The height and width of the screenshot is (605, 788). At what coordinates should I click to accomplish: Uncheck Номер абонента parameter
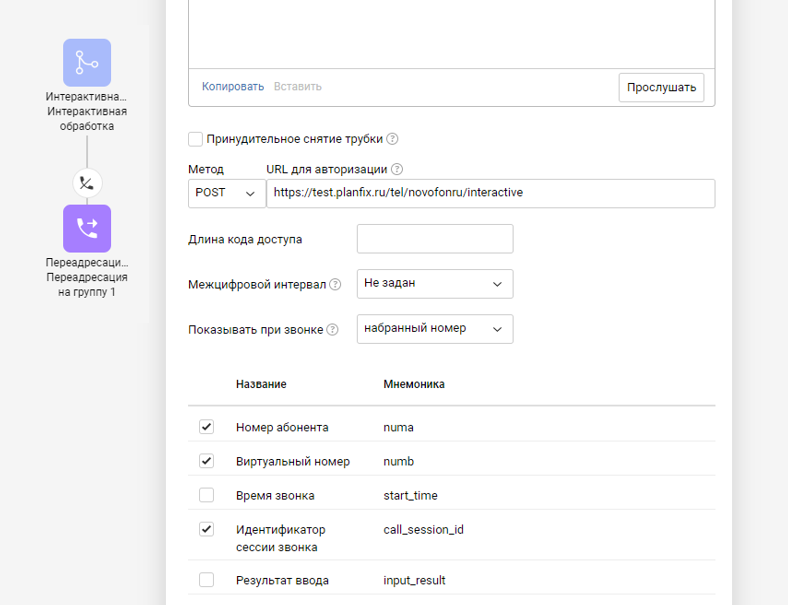(207, 427)
